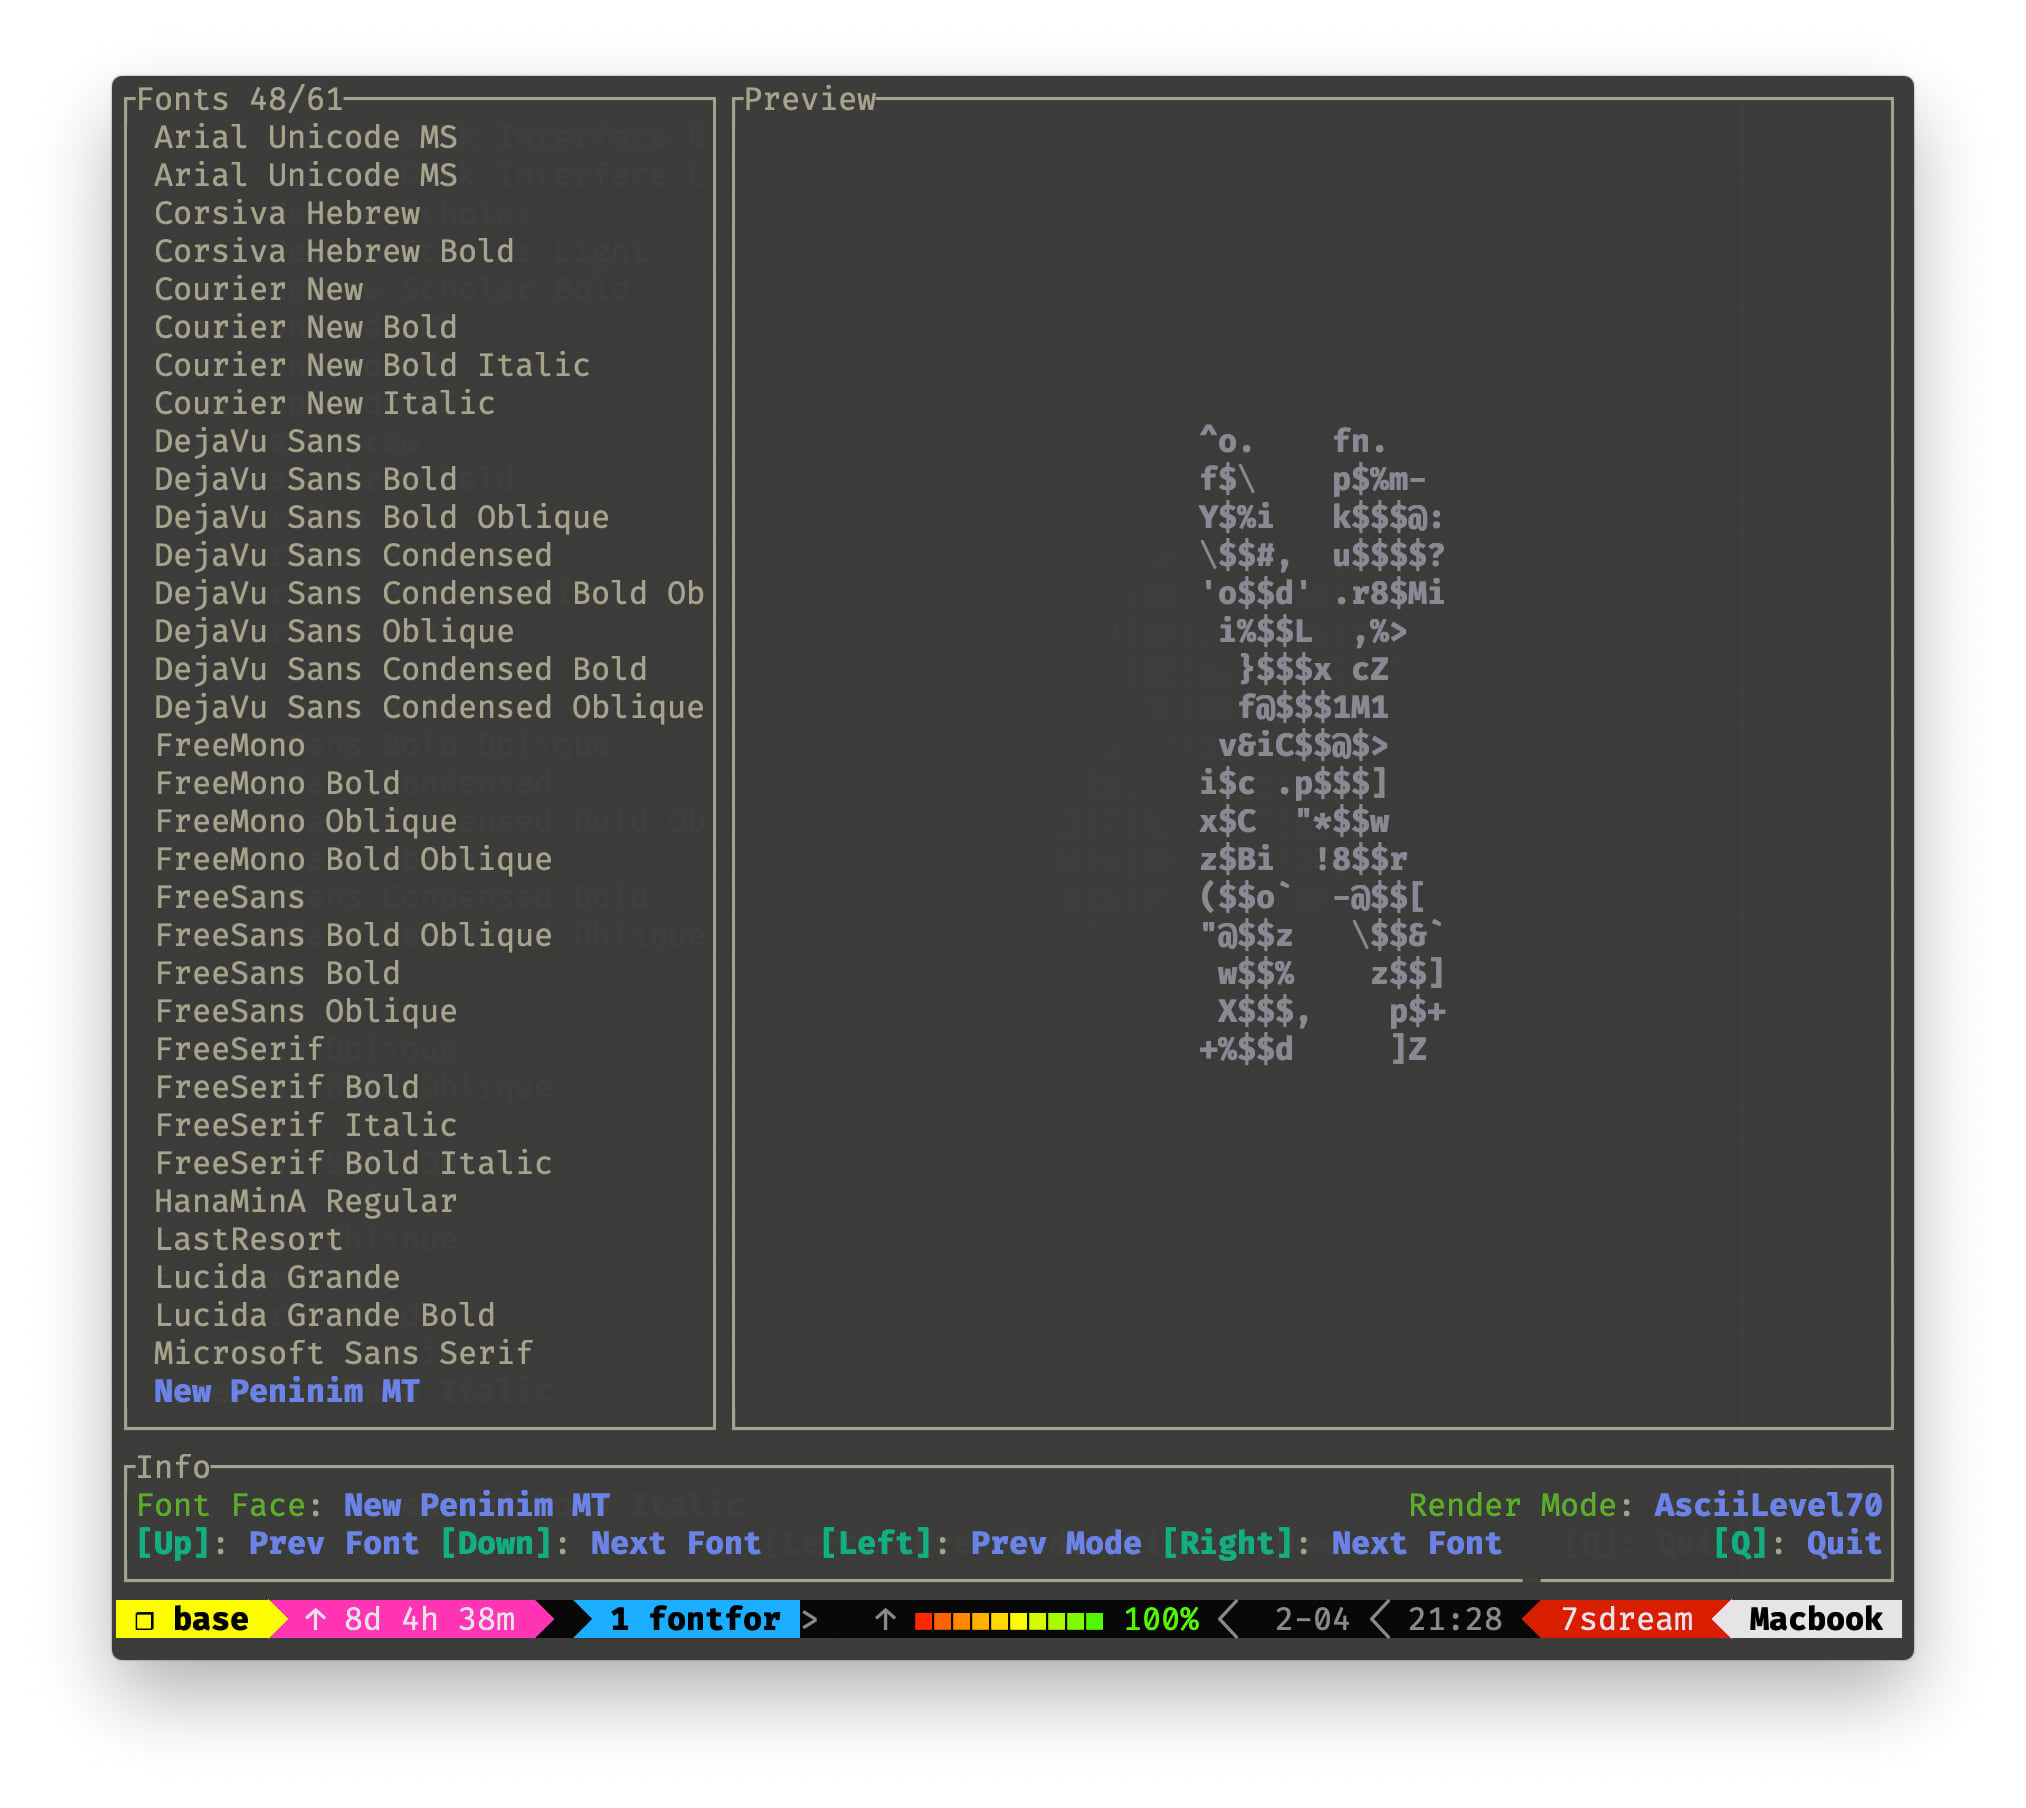Image resolution: width=2026 pixels, height=1808 pixels.
Task: Click the up arrow before 8d 4h 38m
Action: (x=316, y=1619)
